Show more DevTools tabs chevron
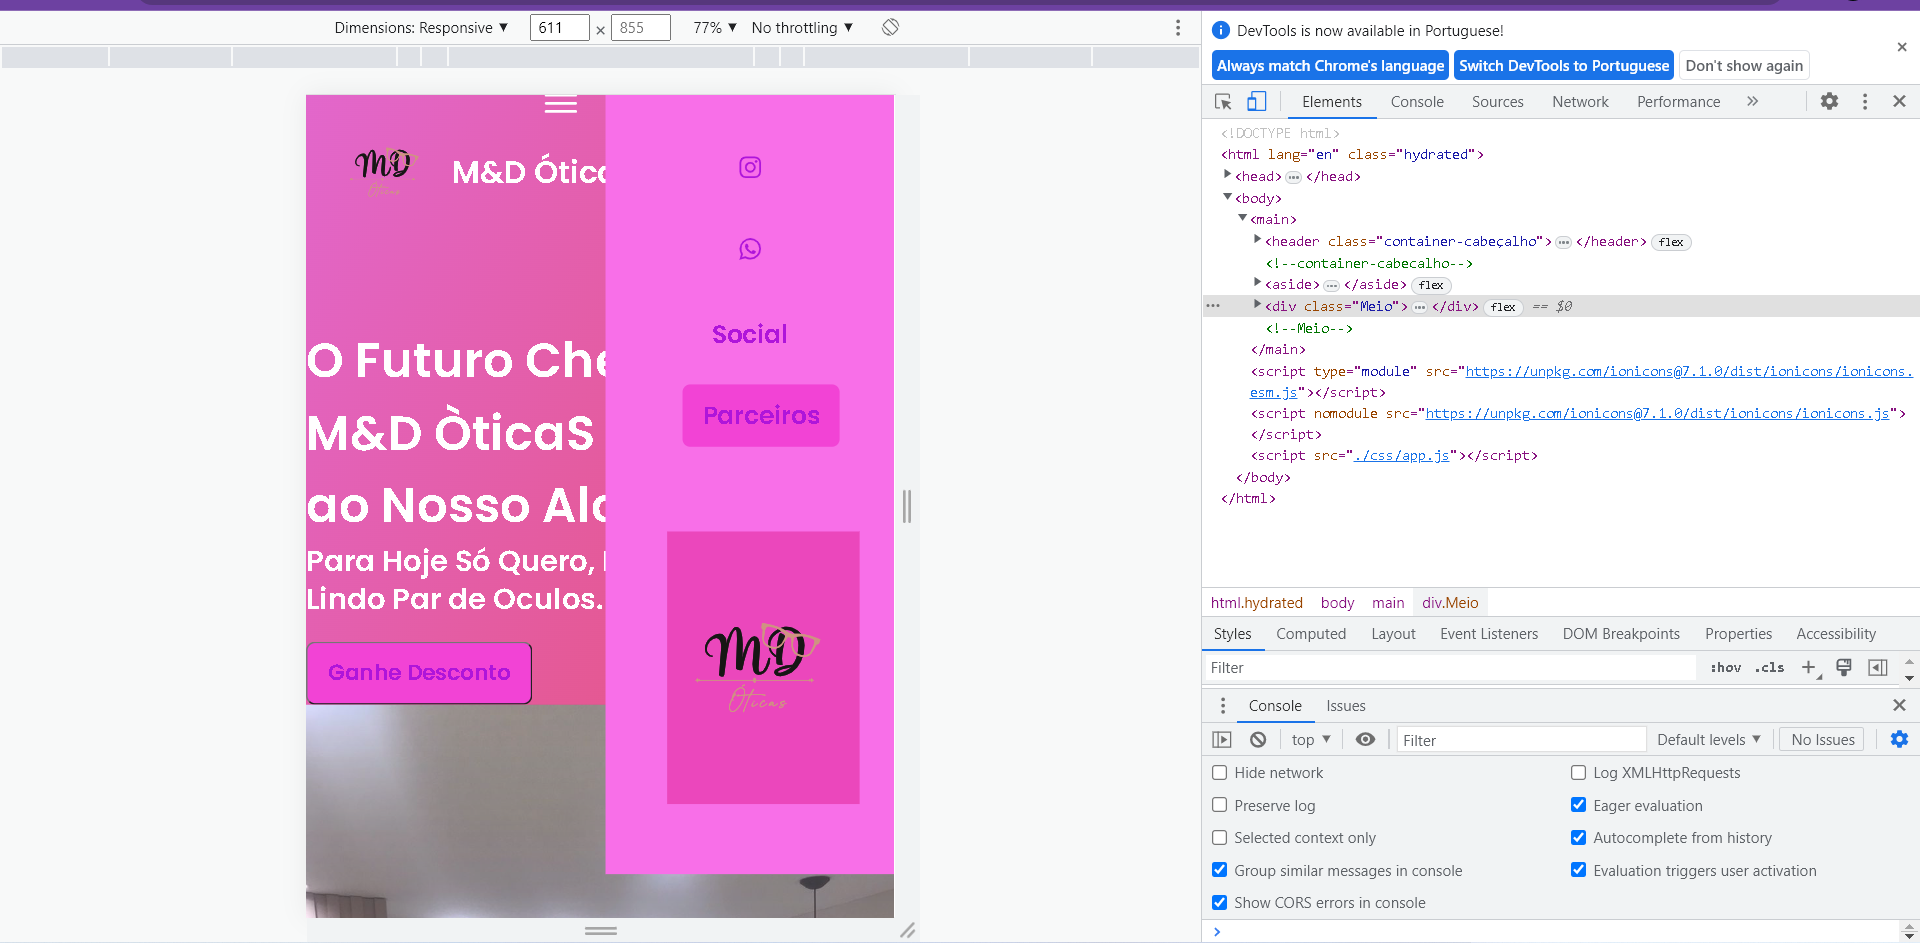This screenshot has height=943, width=1920. click(1752, 101)
